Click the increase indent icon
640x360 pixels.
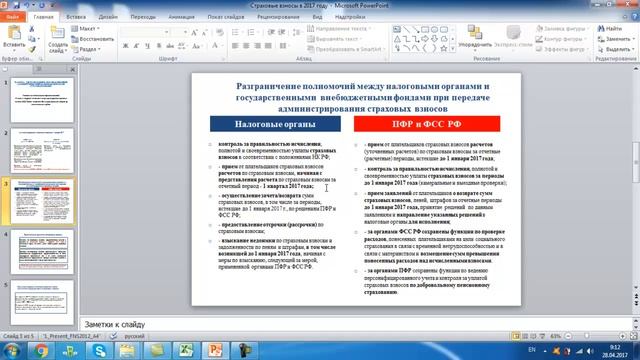point(281,32)
